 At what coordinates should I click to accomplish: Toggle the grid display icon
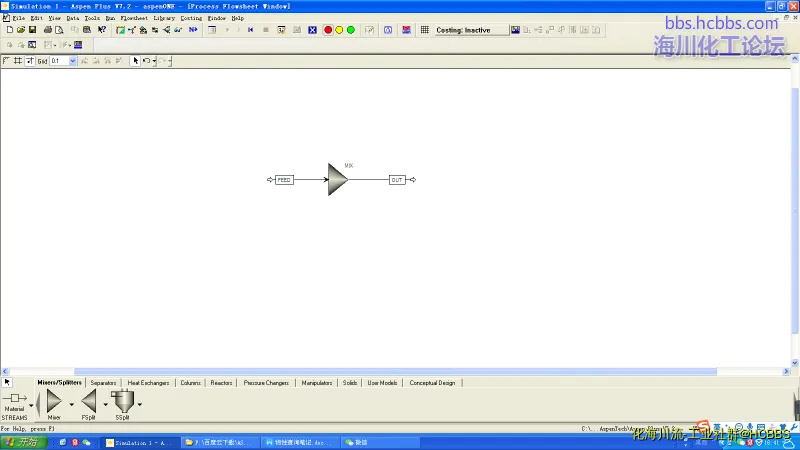click(18, 61)
